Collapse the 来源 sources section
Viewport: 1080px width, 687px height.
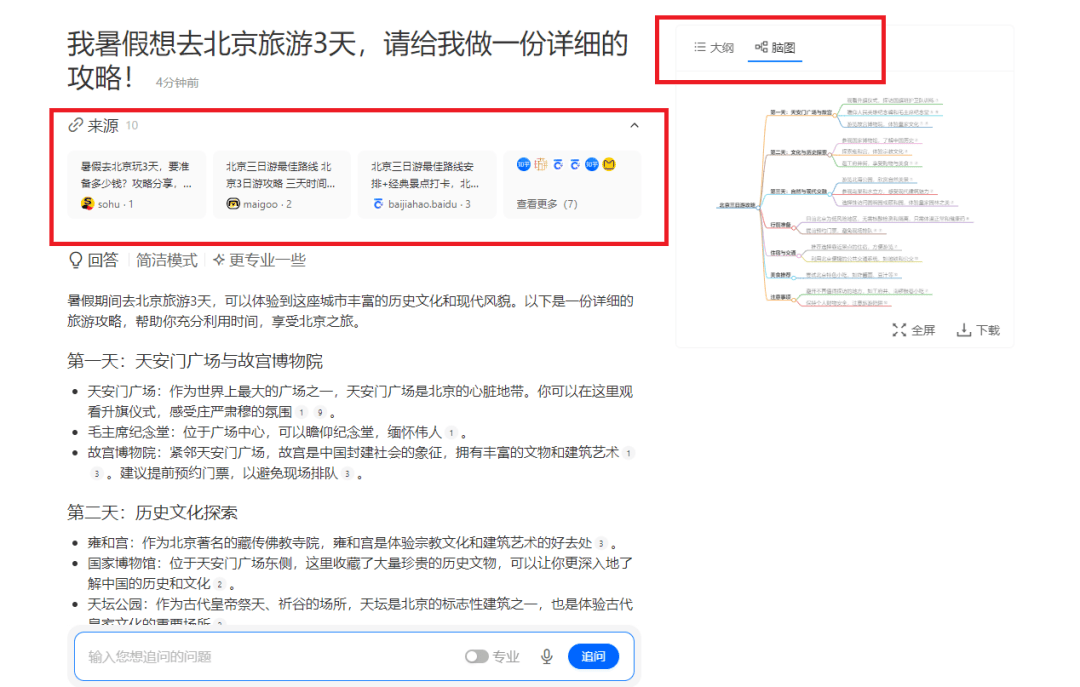click(x=634, y=126)
